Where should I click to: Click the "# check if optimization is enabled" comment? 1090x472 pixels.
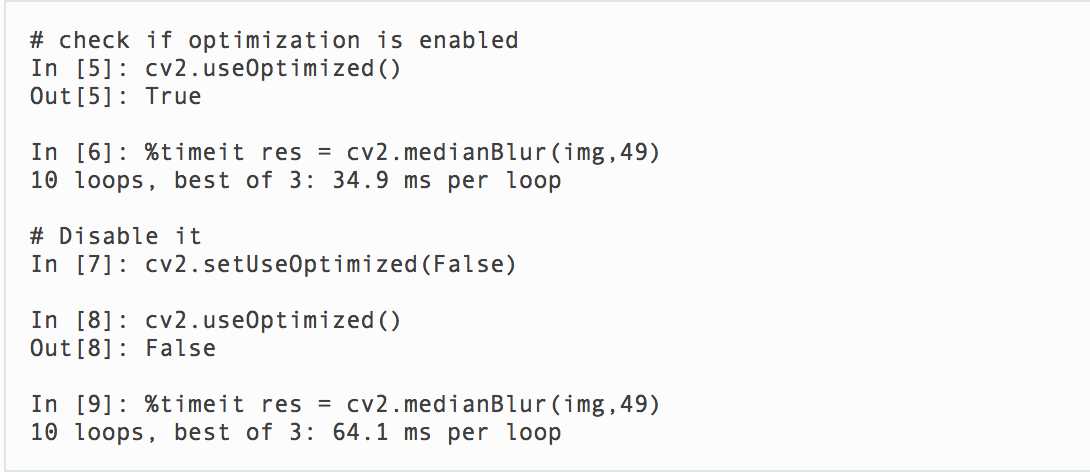tap(274, 40)
